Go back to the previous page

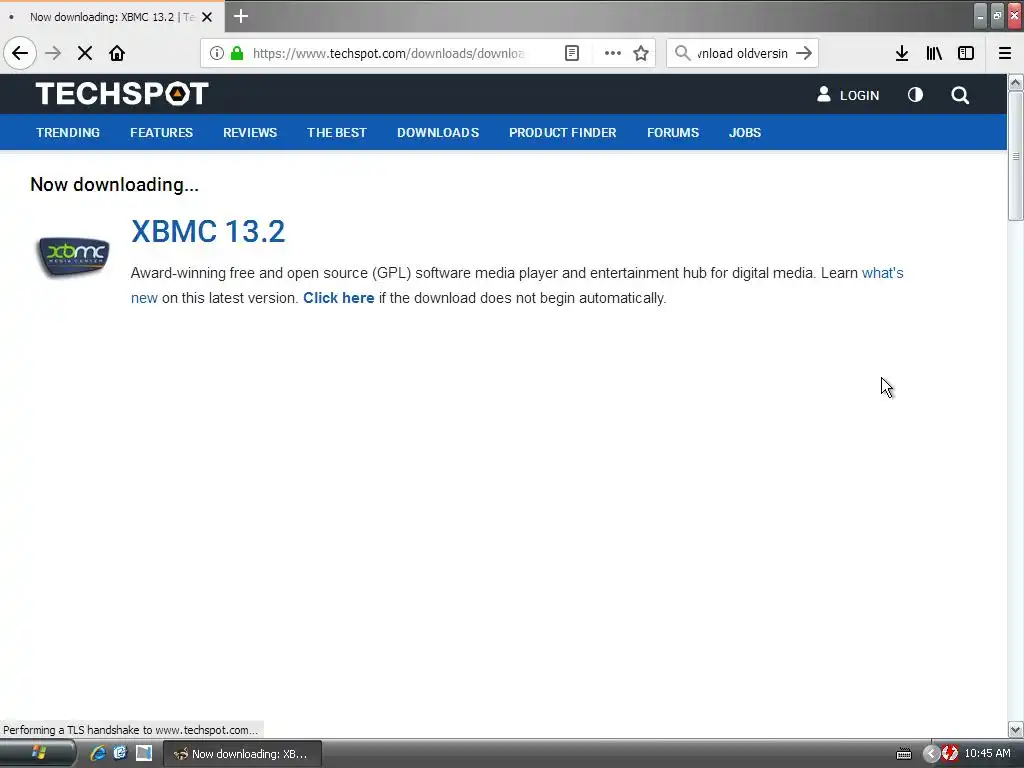pos(20,53)
